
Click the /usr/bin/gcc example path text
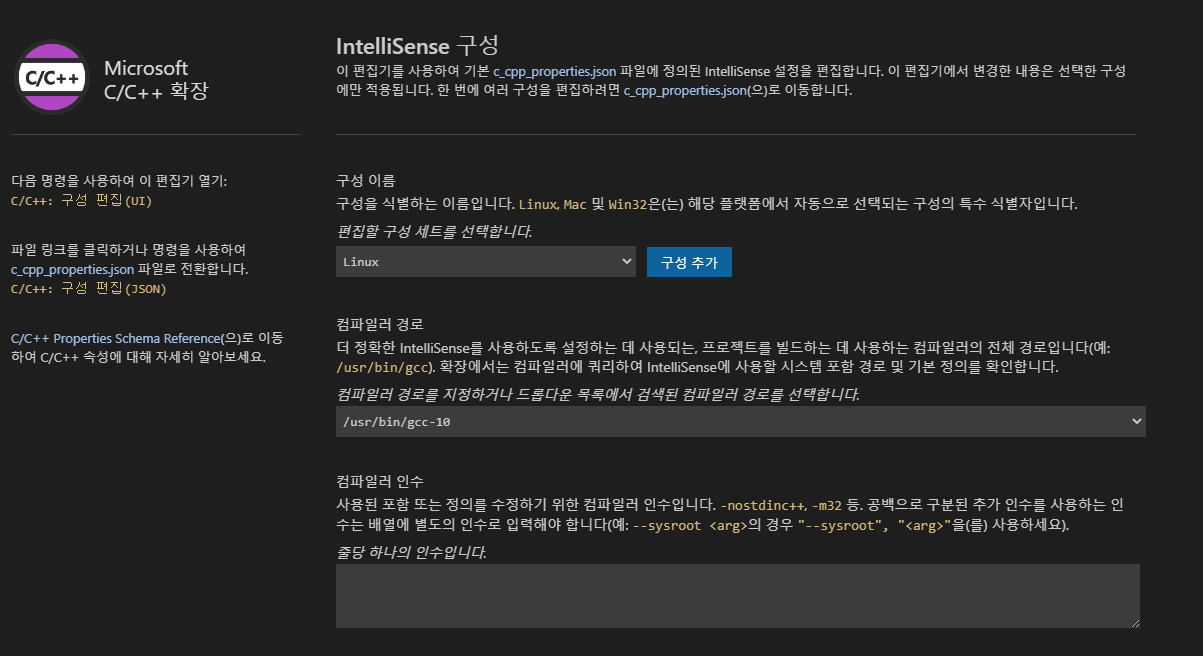(383, 367)
